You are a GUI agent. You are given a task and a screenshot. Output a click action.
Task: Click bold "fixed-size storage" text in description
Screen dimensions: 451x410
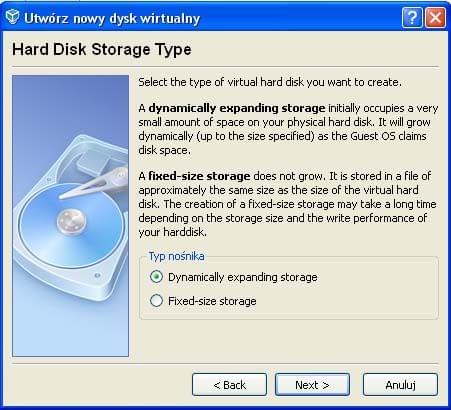coord(199,176)
